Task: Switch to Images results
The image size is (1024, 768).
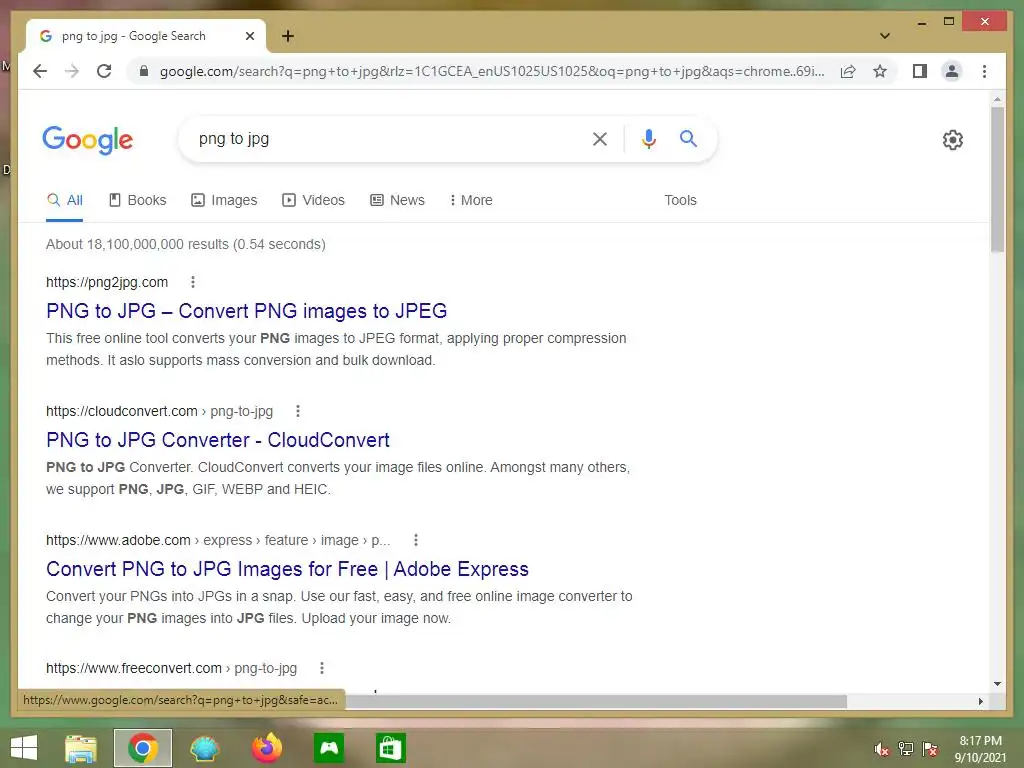Action: [224, 200]
